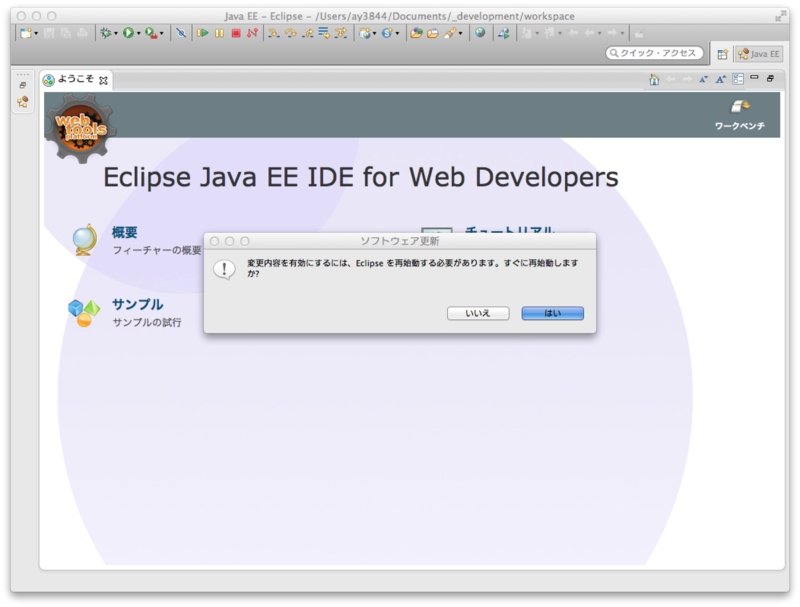This screenshot has height=607, width=800.
Task: Click the yellow Suspend pause icon
Action: point(219,33)
